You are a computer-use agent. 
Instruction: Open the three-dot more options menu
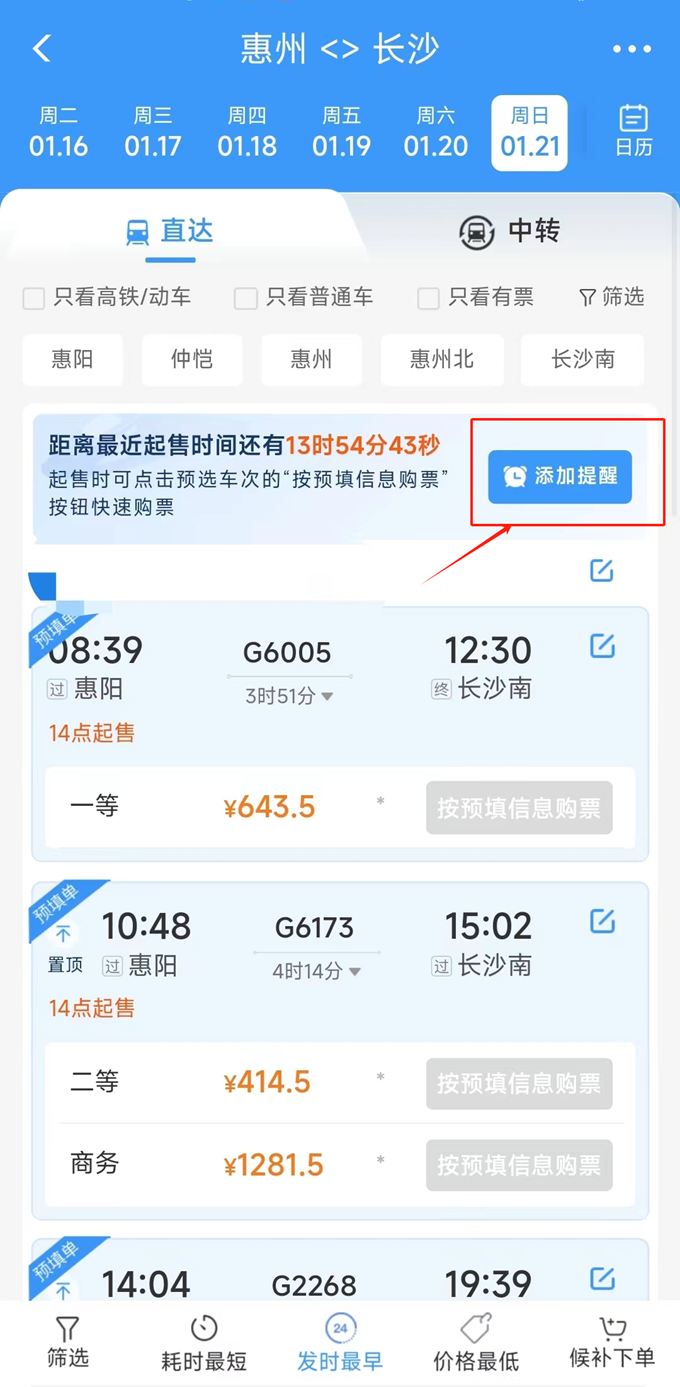click(x=632, y=49)
